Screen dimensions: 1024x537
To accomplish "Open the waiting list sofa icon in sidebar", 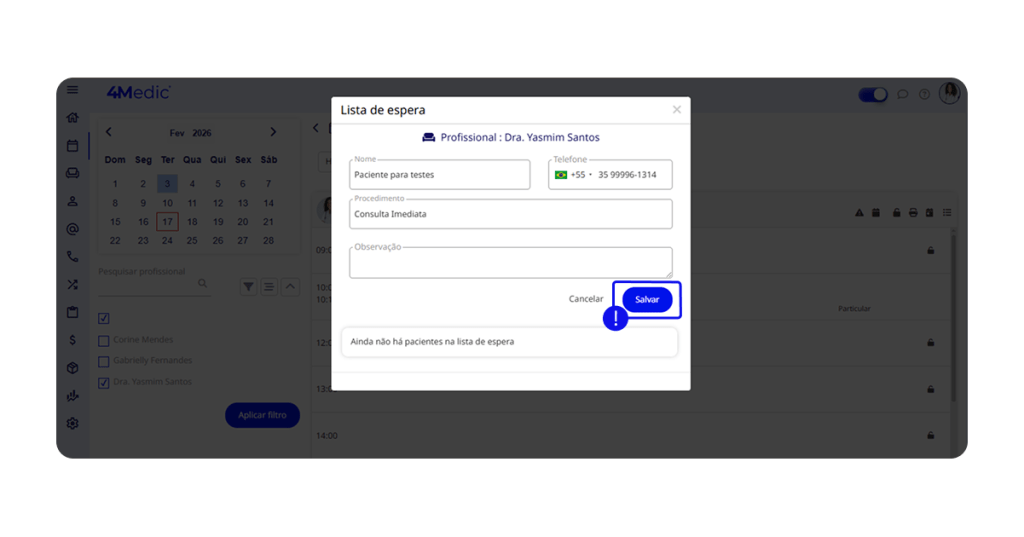I will pyautogui.click(x=72, y=173).
